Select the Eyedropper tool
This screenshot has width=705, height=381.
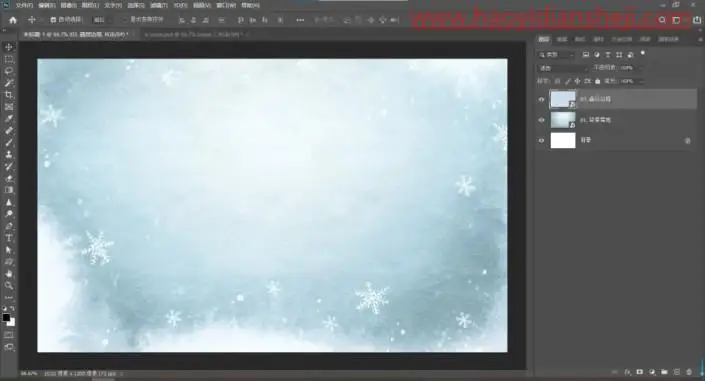[x=9, y=119]
